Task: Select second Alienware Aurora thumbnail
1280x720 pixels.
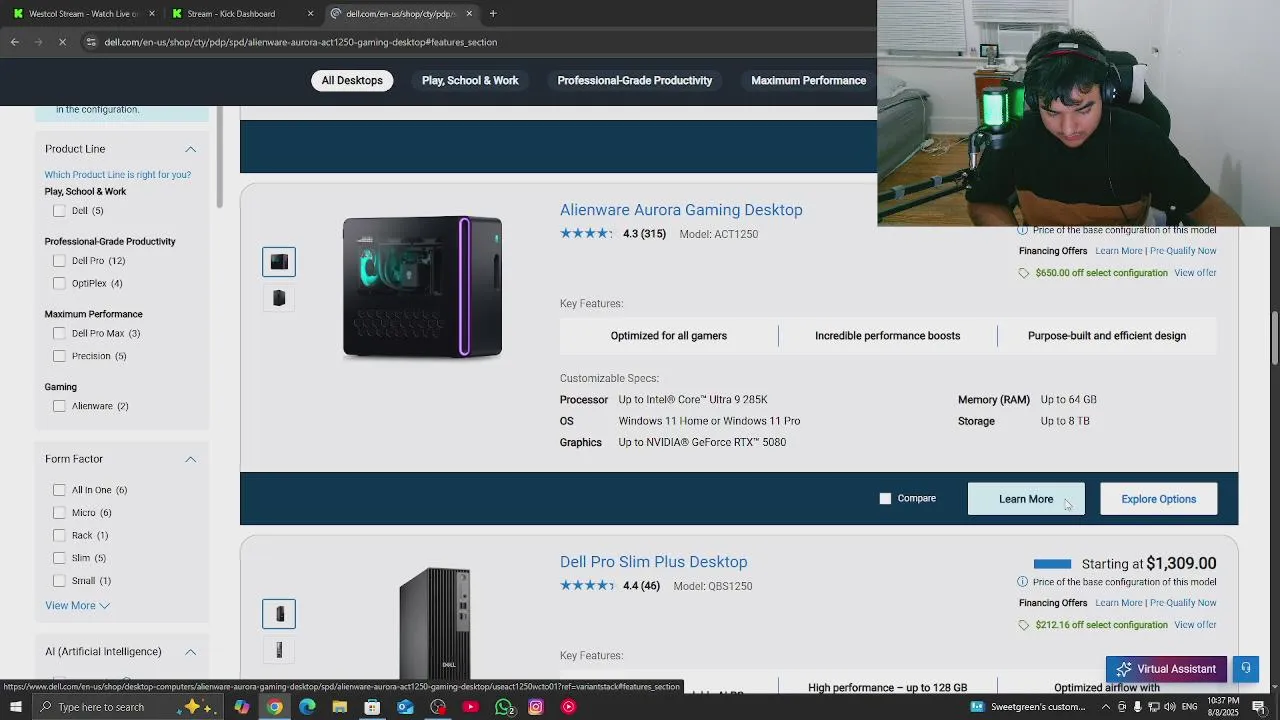Action: tap(279, 298)
